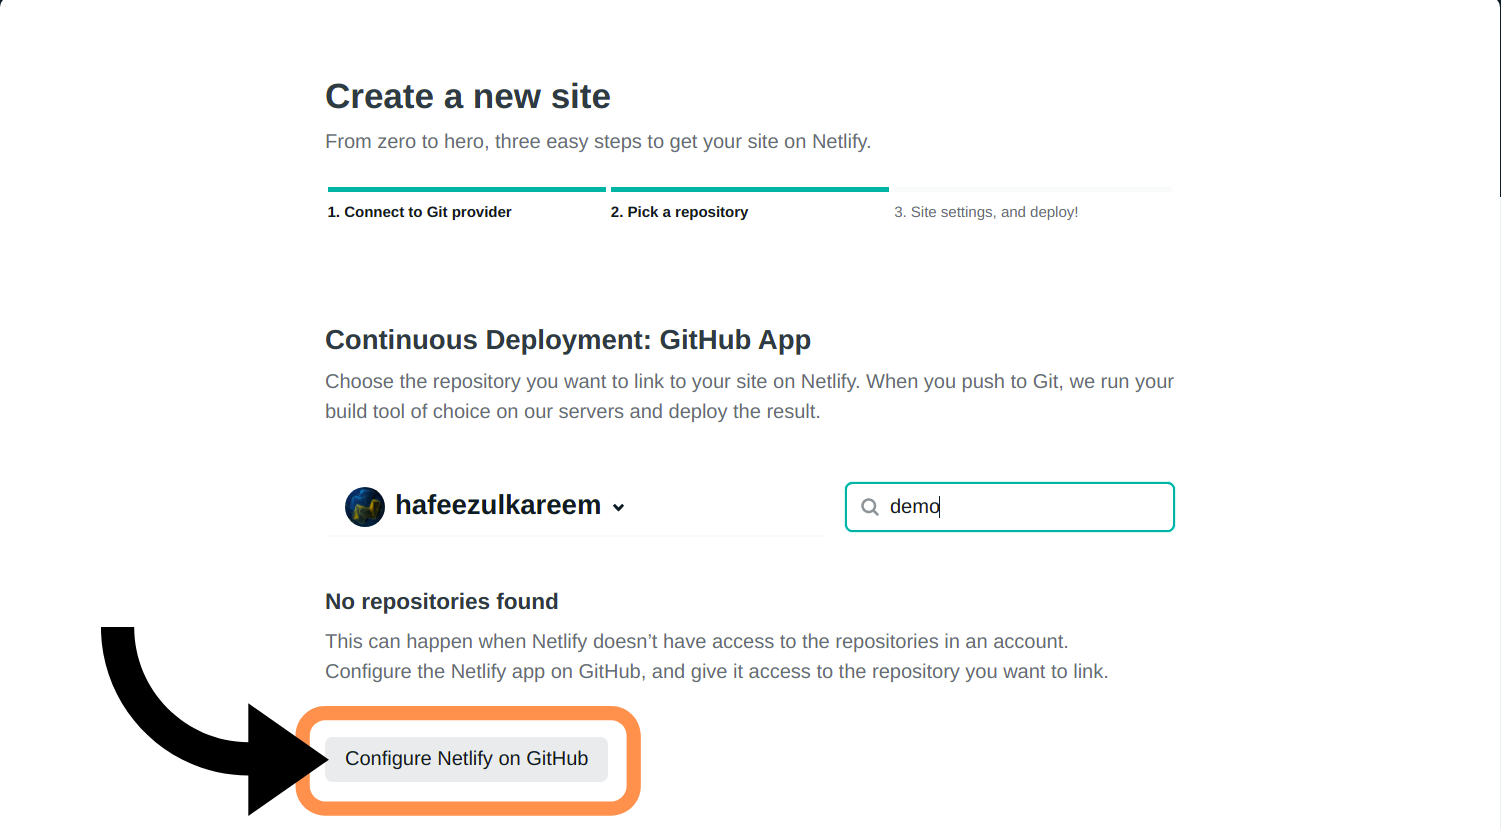The height and width of the screenshot is (829, 1501).
Task: Click the unfilled progress segment above step 3
Action: tap(1032, 189)
